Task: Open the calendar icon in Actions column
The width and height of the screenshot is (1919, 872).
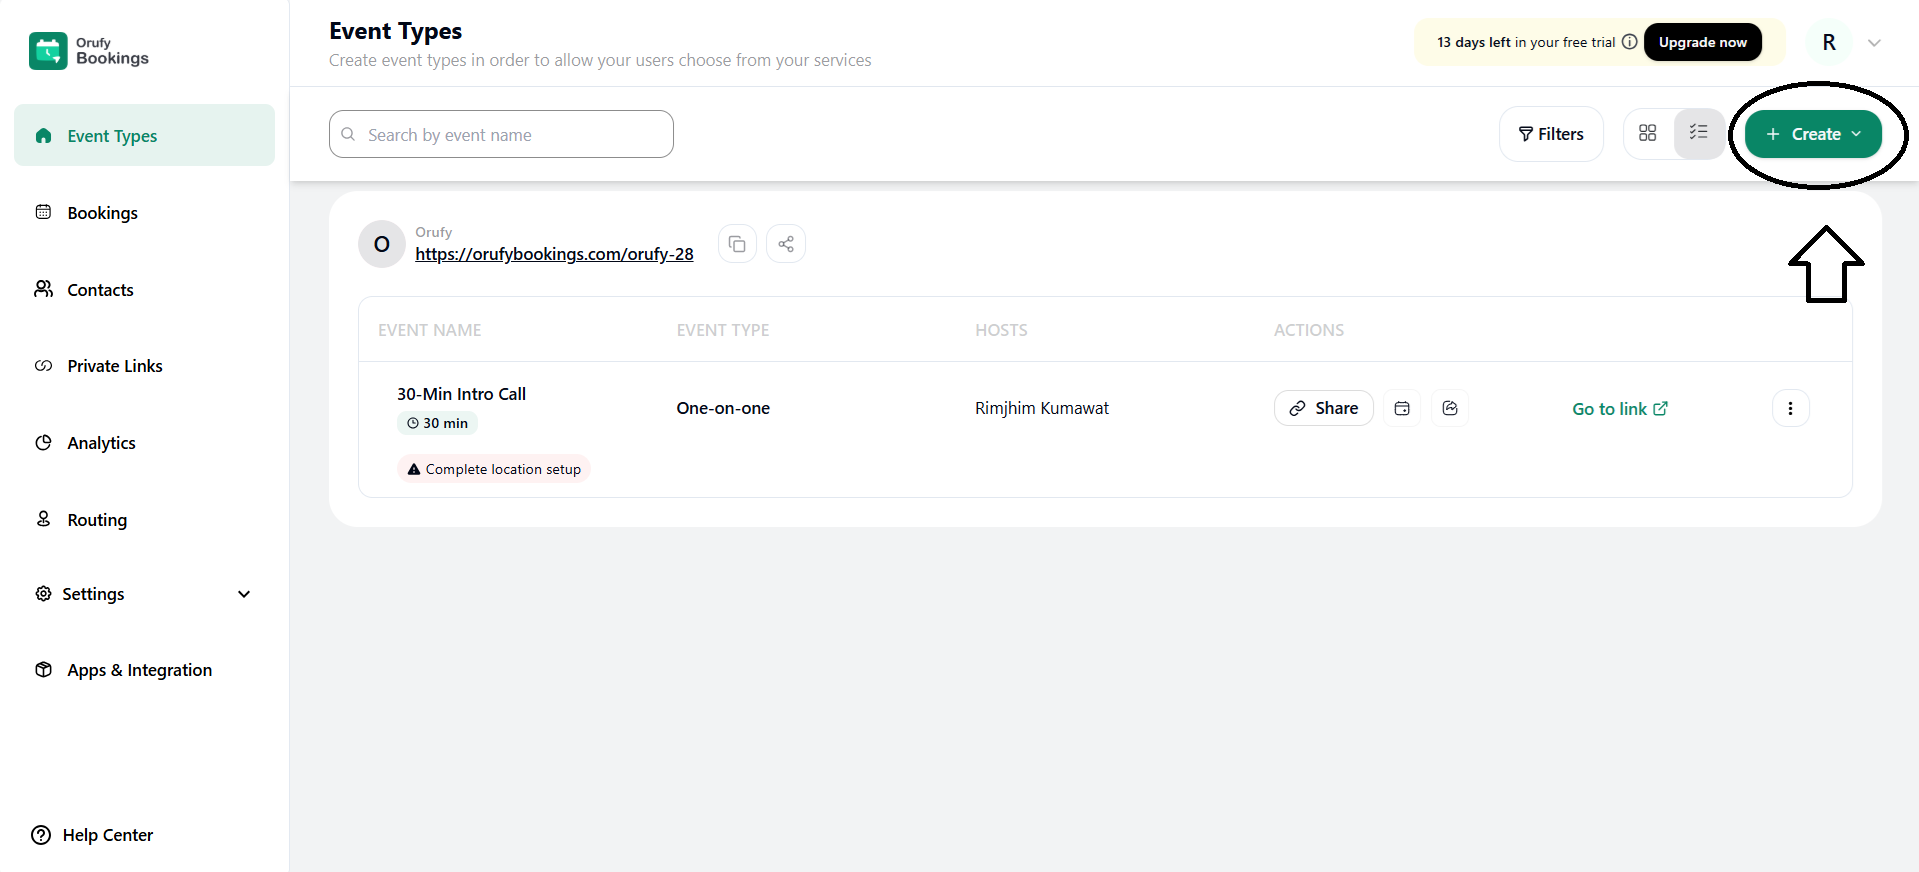Action: coord(1402,408)
